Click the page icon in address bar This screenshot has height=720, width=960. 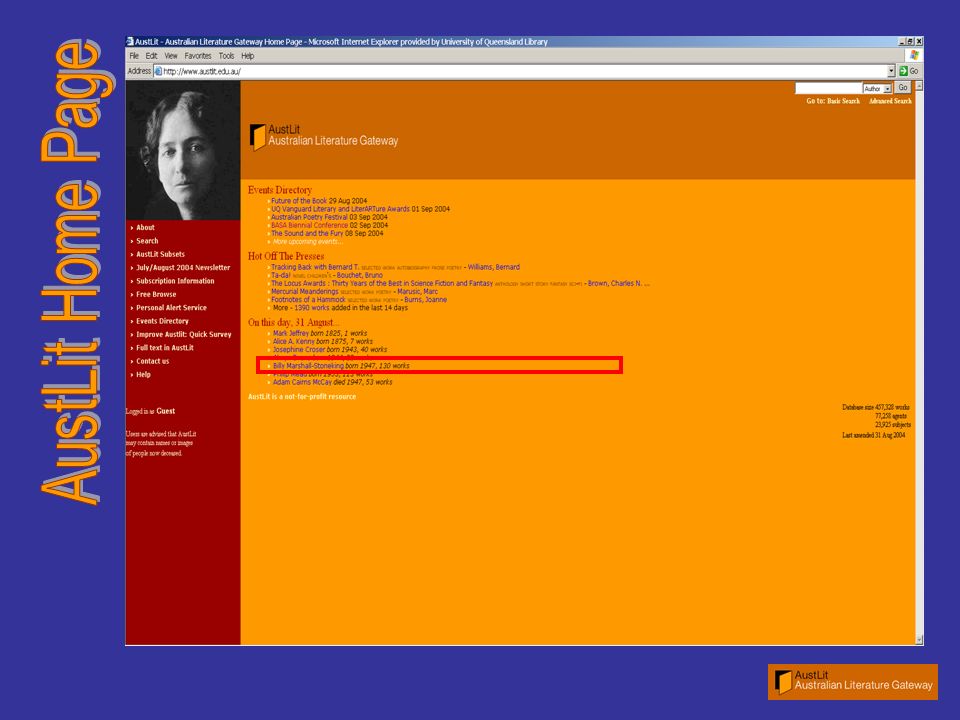pos(158,71)
